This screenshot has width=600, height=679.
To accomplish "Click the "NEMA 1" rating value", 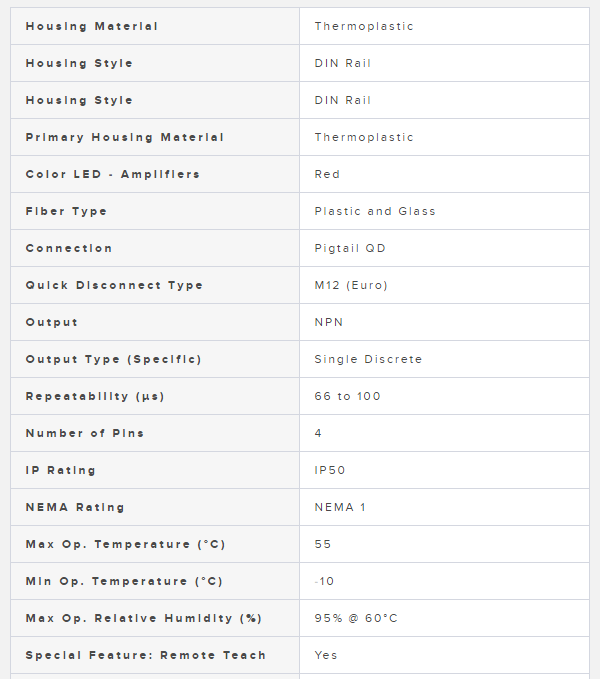I will 340,507.
